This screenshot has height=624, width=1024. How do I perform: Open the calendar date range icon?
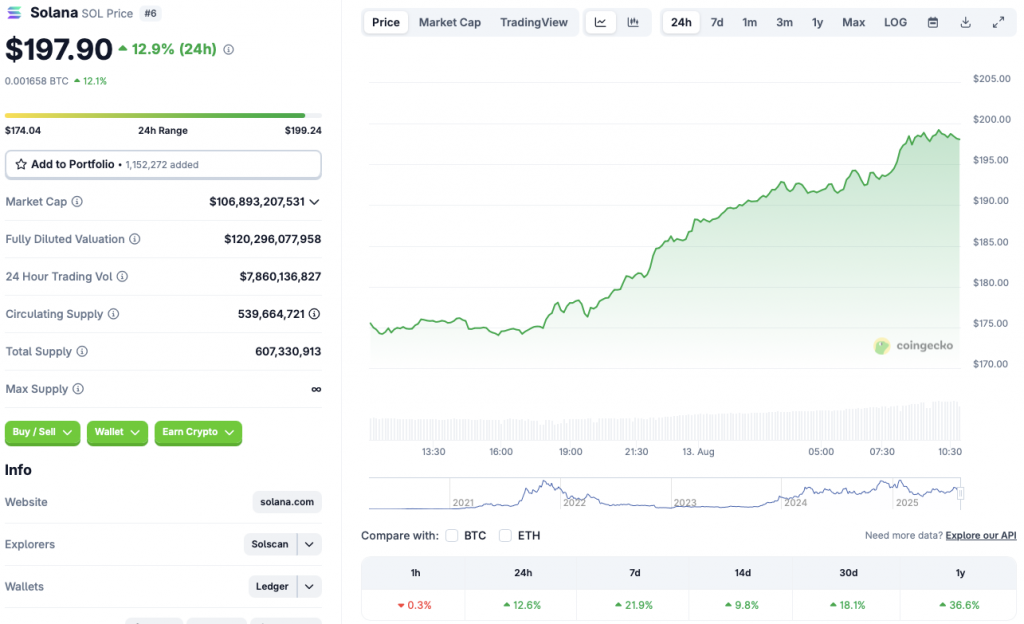[933, 22]
